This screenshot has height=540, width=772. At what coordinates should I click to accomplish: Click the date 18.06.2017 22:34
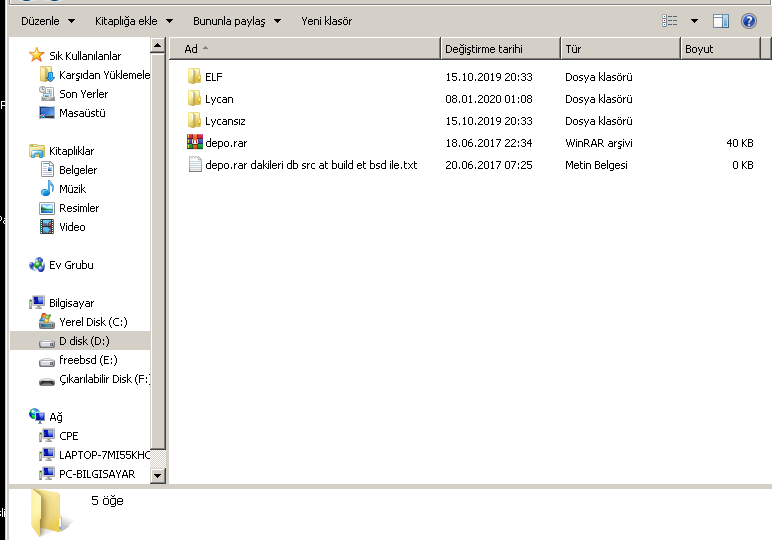pyautogui.click(x=489, y=143)
